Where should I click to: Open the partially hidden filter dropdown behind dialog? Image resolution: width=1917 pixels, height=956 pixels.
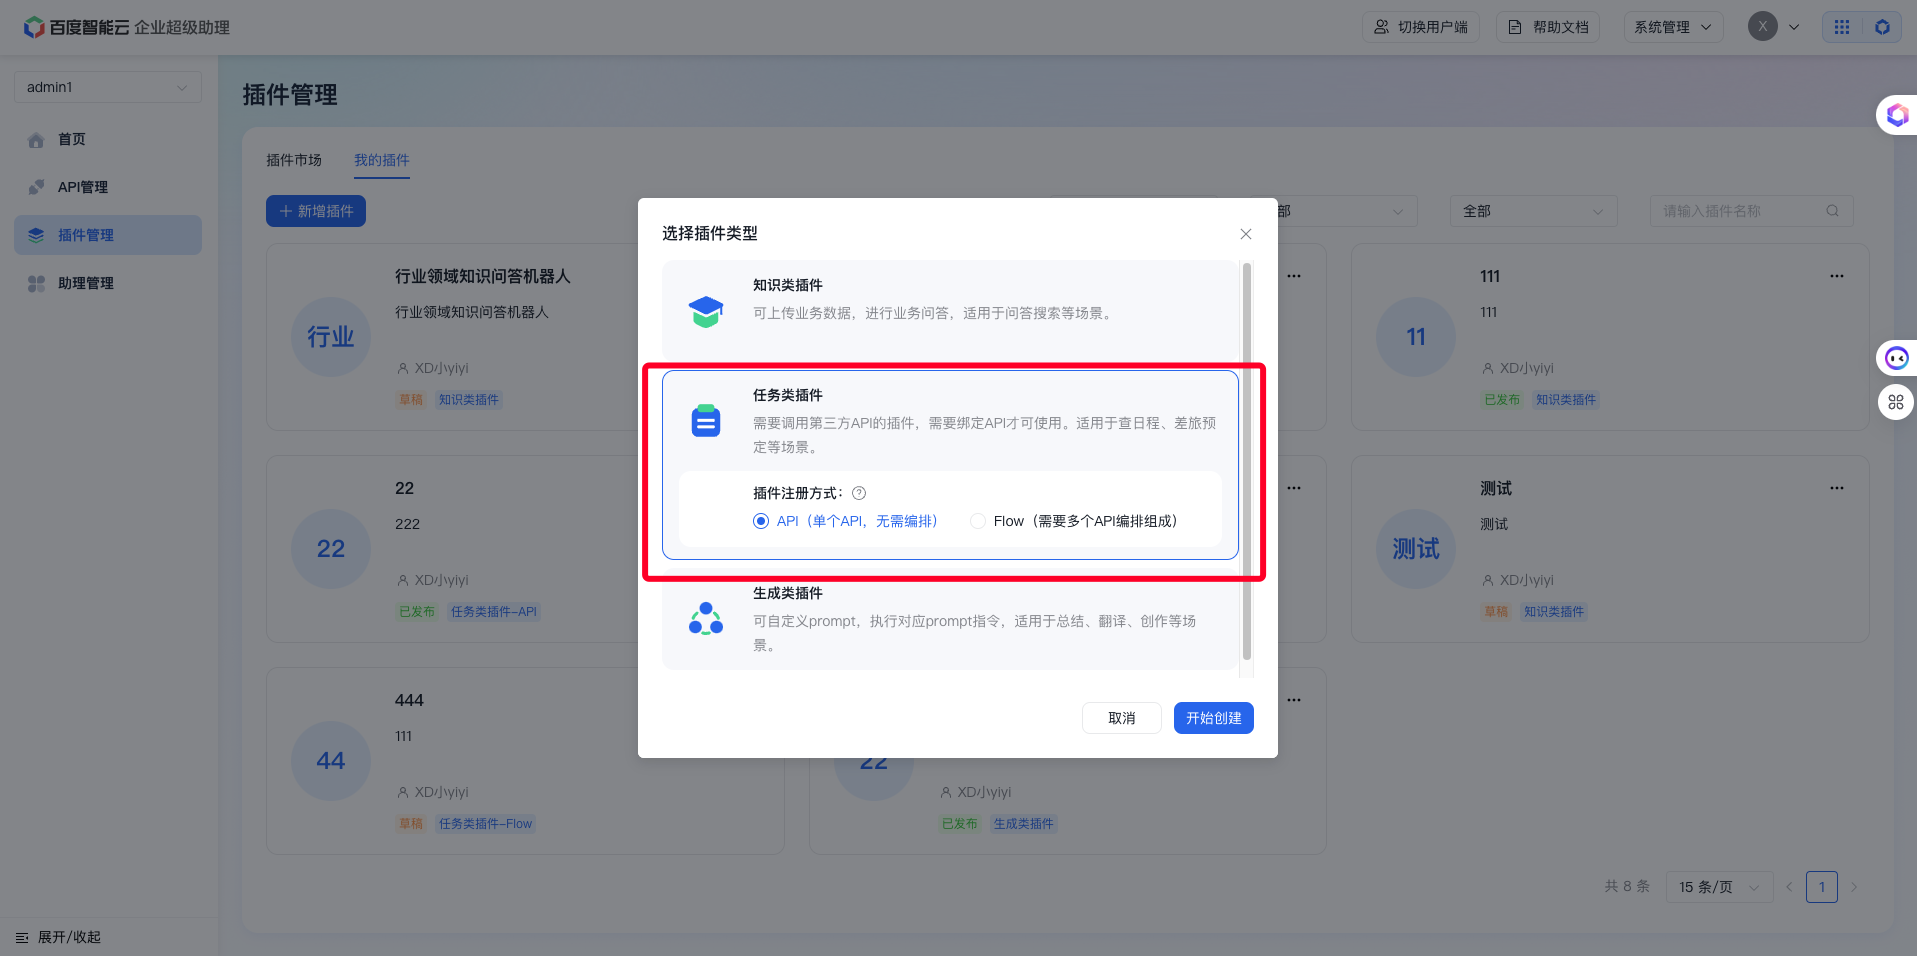(1347, 211)
